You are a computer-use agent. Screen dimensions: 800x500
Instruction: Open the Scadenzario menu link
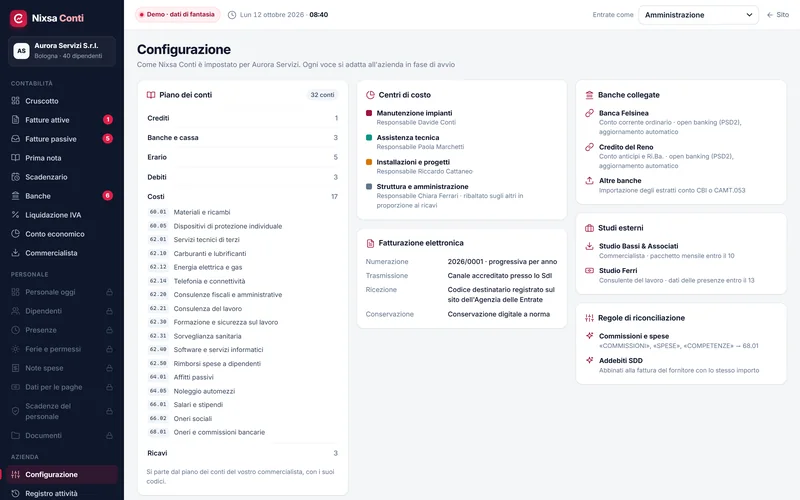point(62,177)
